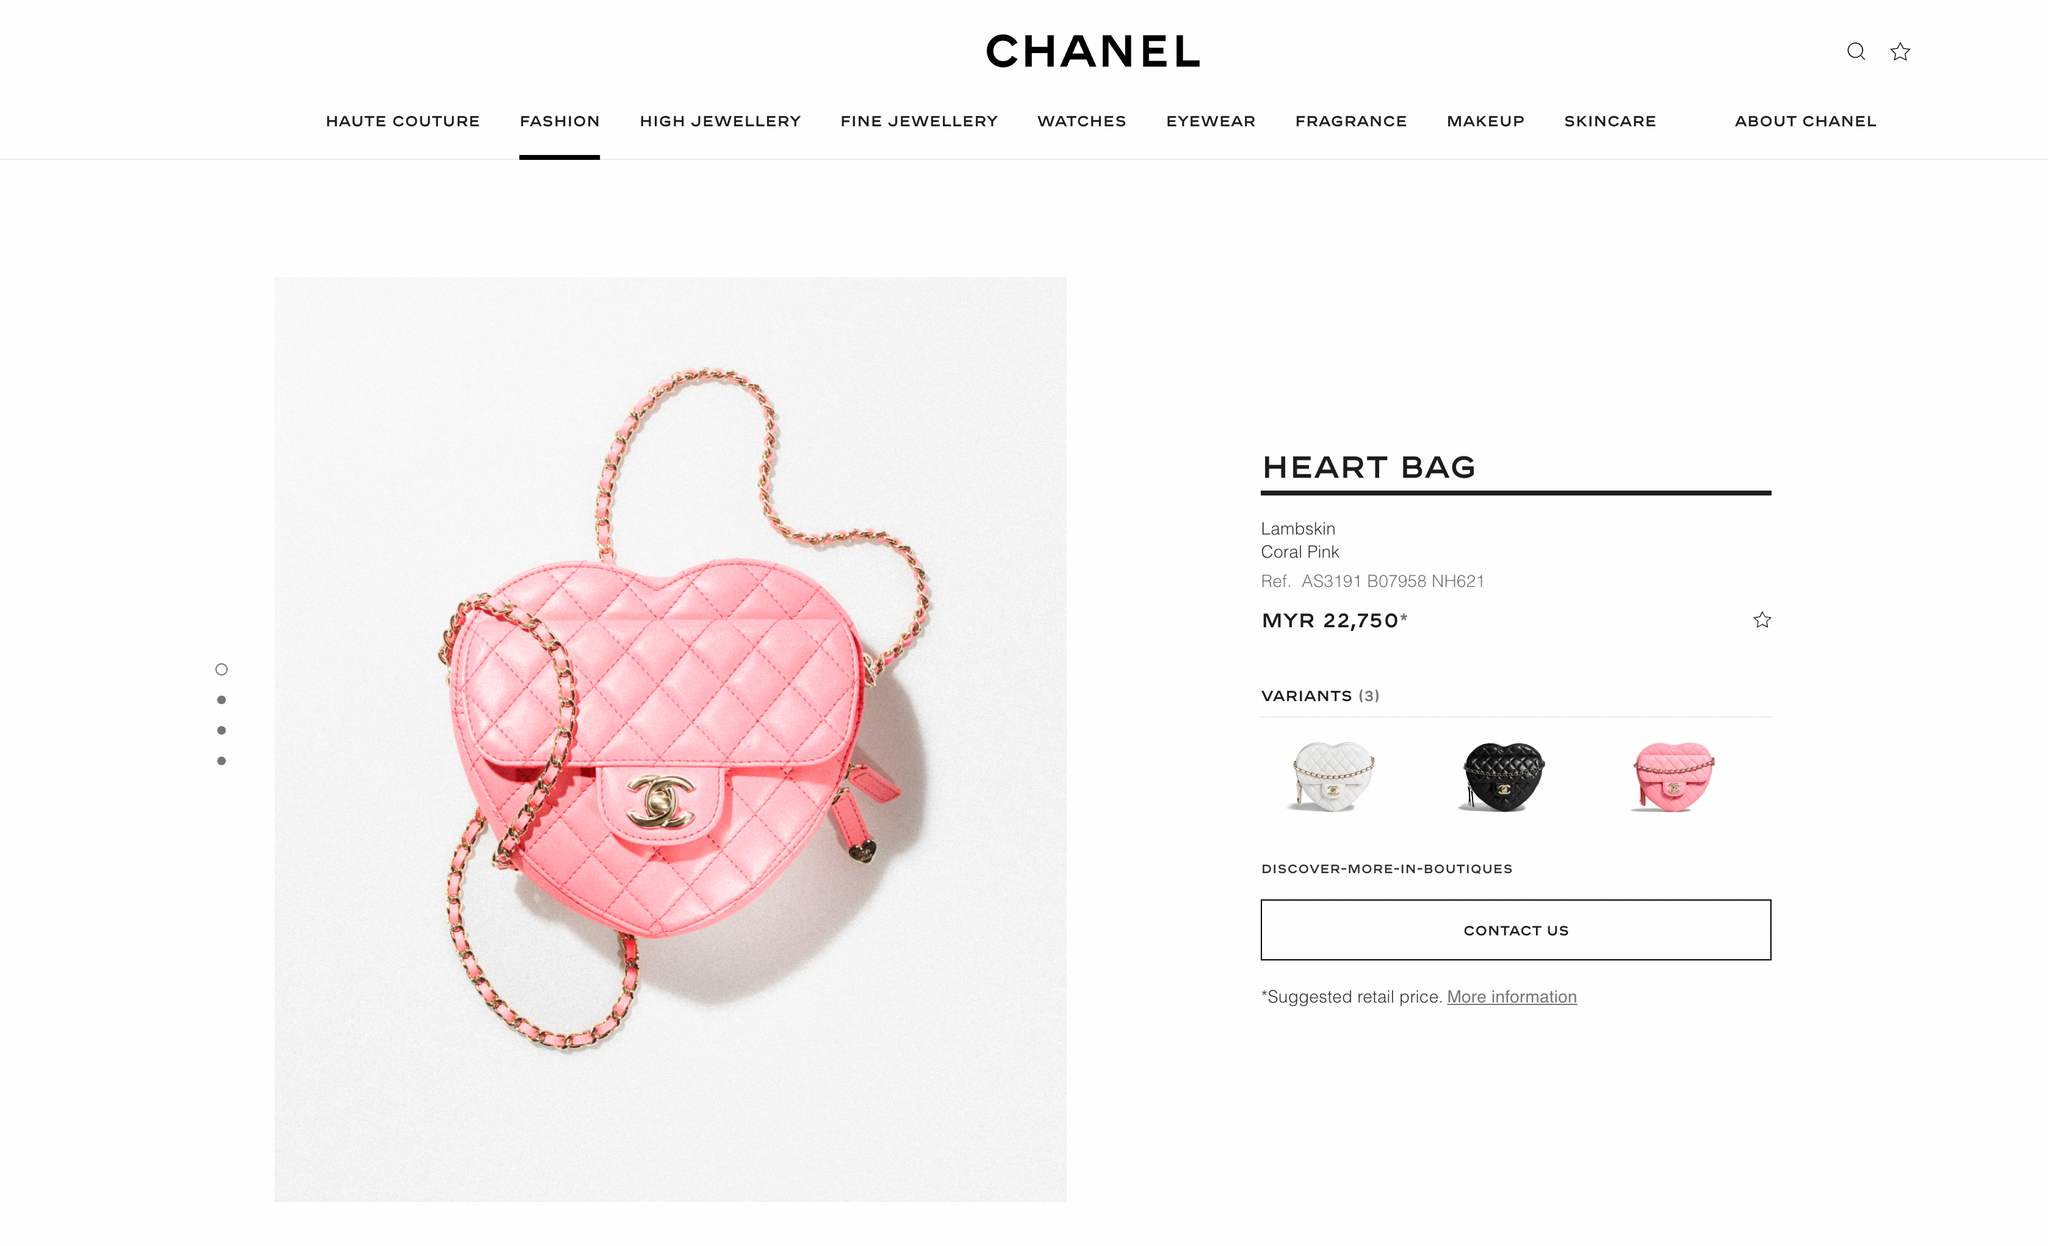The image size is (2048, 1246).
Task: Click the CHANEL logo
Action: [x=1093, y=52]
